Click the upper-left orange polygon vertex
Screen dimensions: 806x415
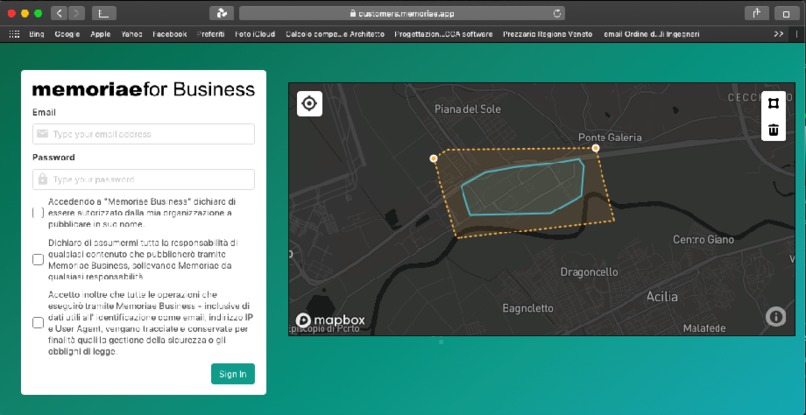pyautogui.click(x=433, y=158)
